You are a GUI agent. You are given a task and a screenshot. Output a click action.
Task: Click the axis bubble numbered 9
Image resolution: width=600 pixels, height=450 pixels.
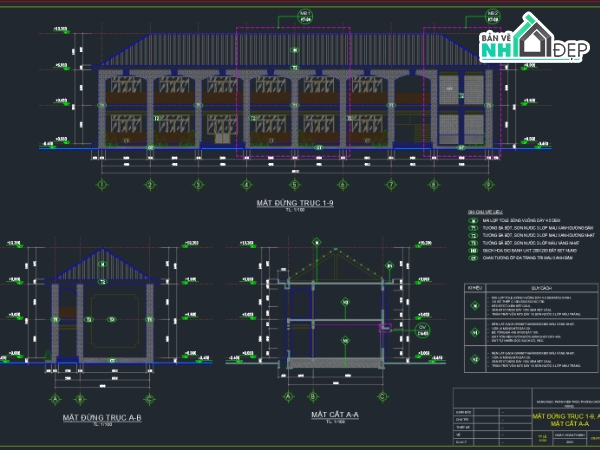(x=488, y=185)
